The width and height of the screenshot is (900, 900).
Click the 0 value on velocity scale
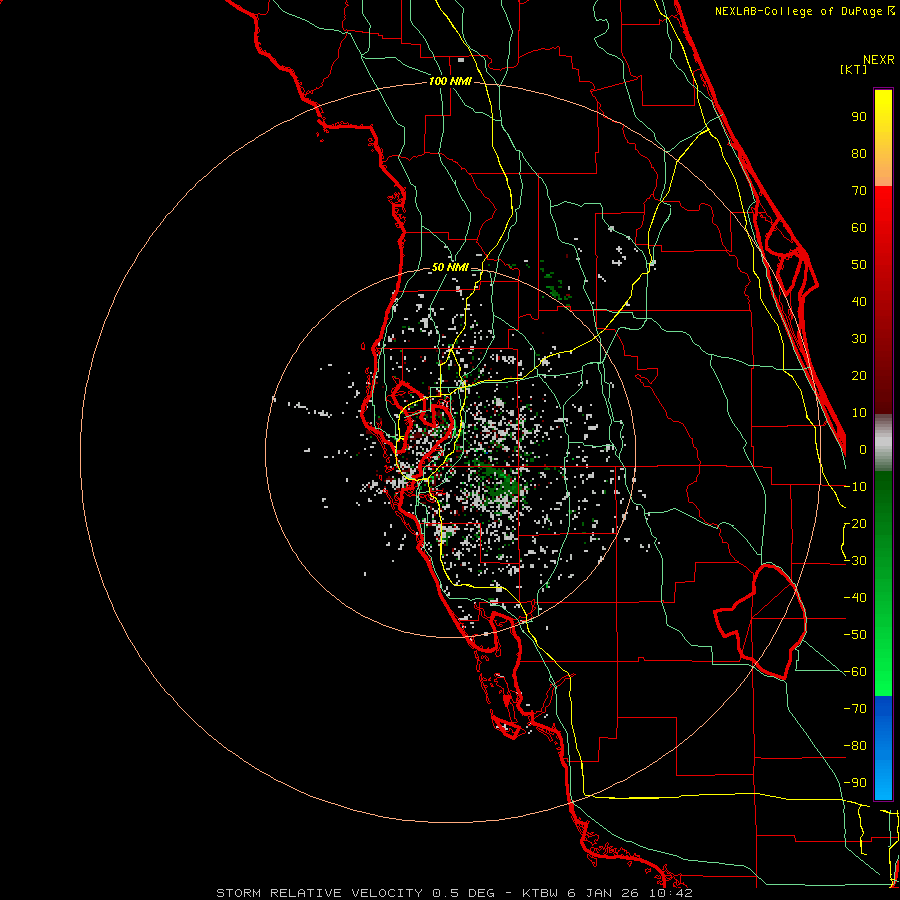tap(863, 450)
